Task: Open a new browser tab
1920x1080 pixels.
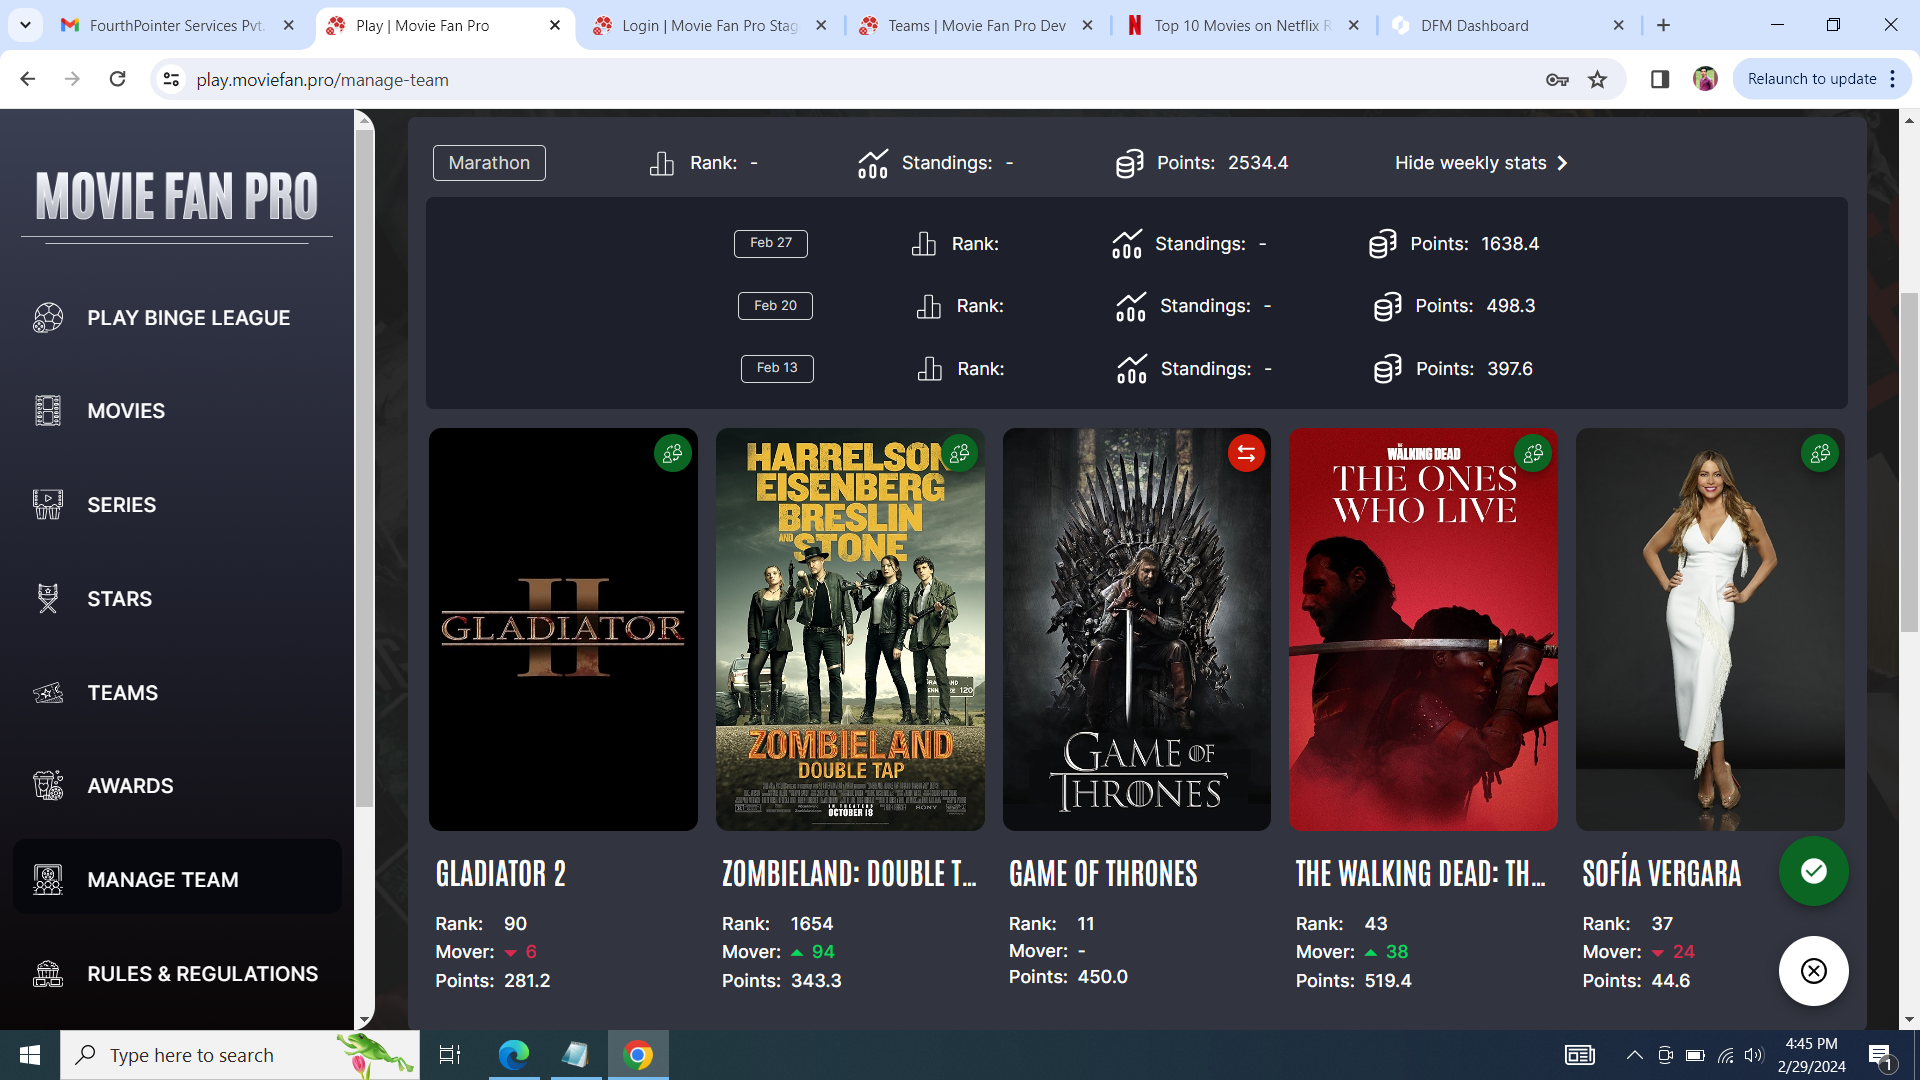Action: click(1664, 25)
